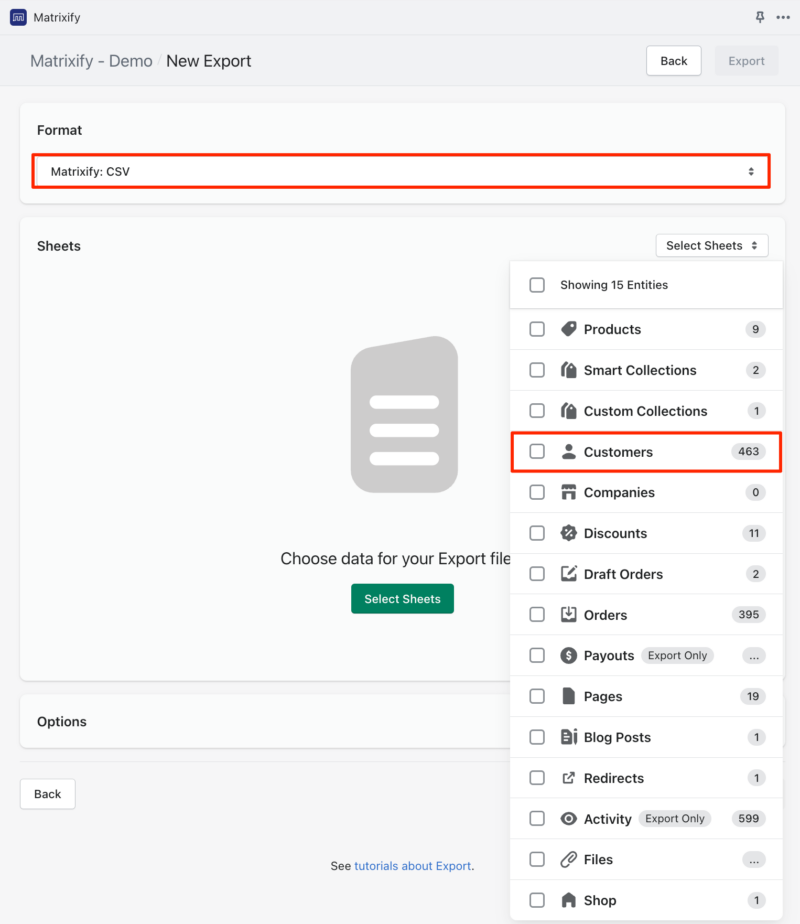Open the Select Sheets dropdown at top right
The width and height of the screenshot is (800, 924).
click(712, 246)
